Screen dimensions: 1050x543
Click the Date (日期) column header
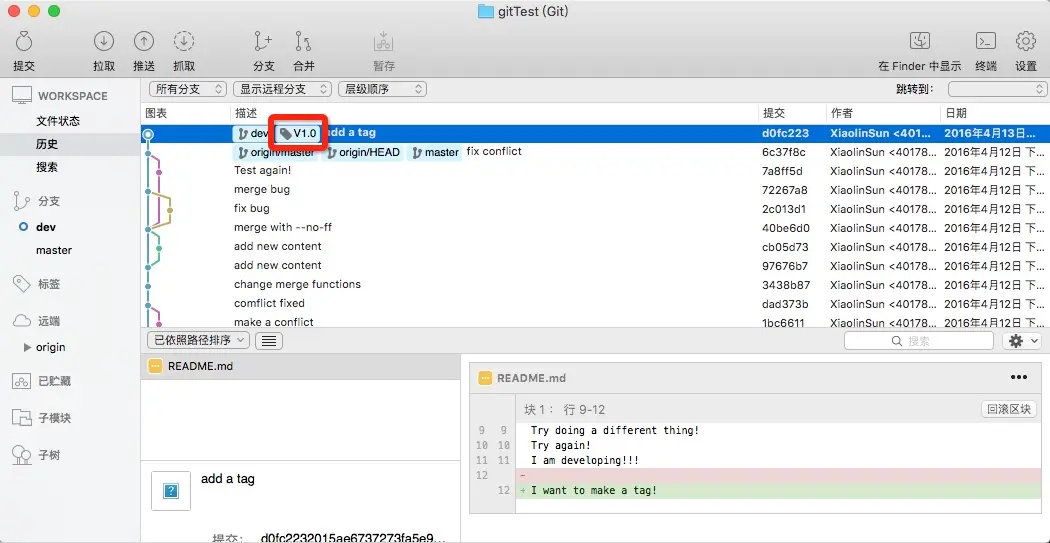pyautogui.click(x=994, y=113)
